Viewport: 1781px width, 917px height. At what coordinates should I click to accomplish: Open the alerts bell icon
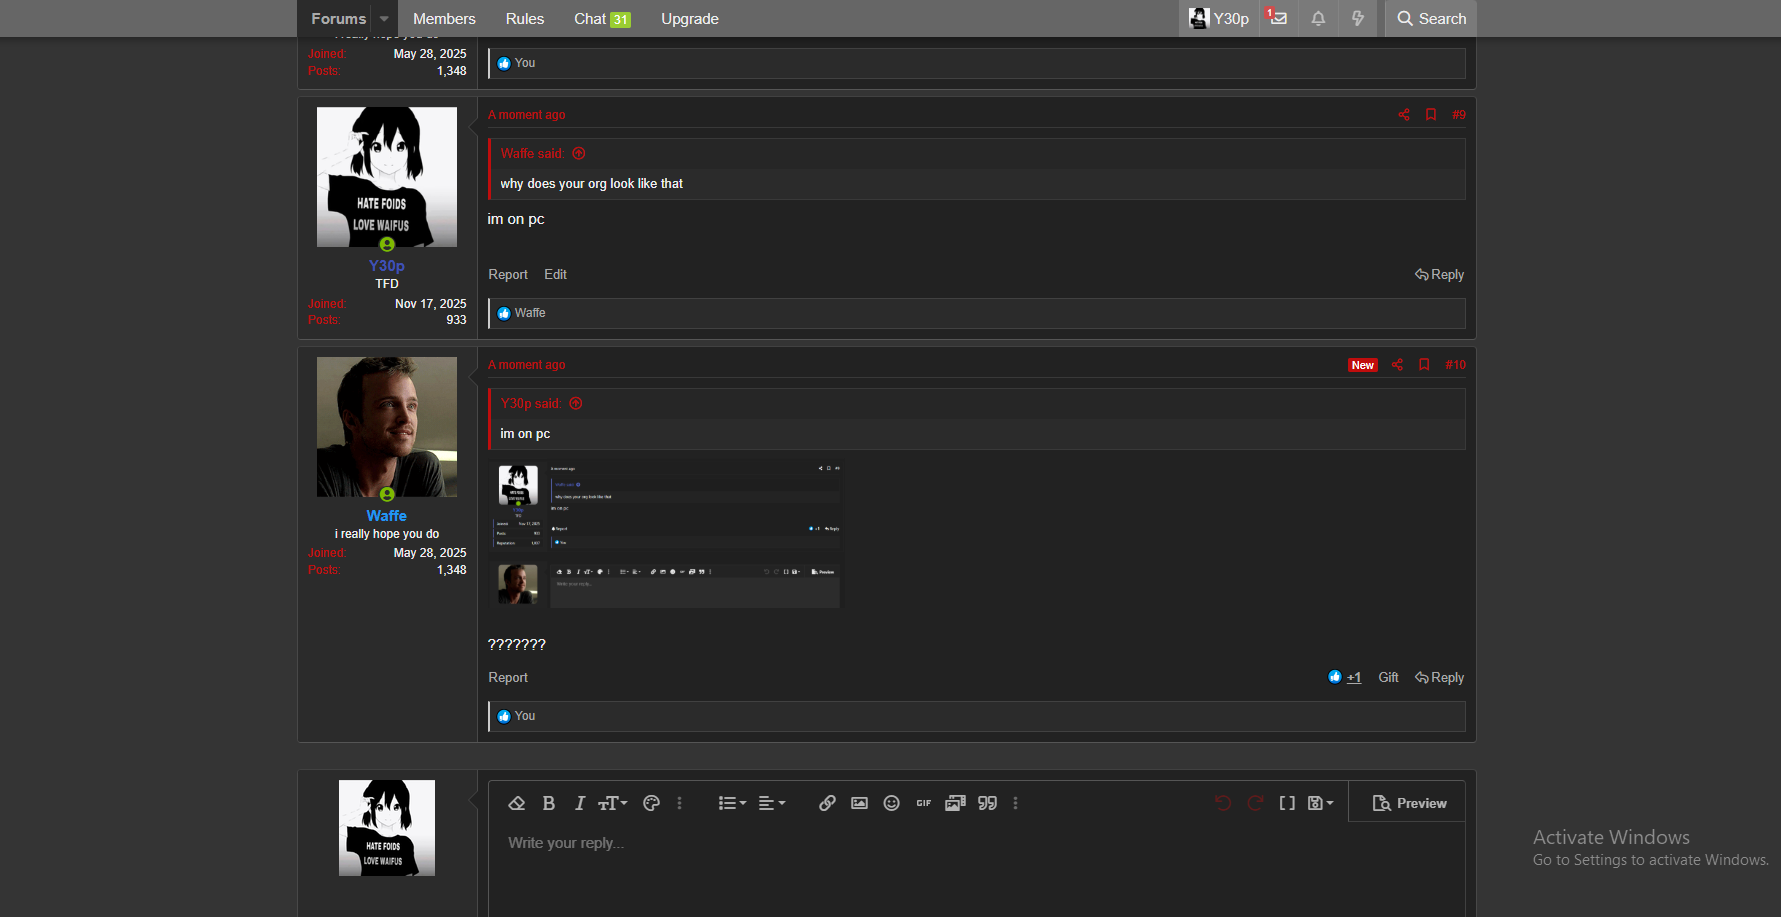click(1318, 18)
